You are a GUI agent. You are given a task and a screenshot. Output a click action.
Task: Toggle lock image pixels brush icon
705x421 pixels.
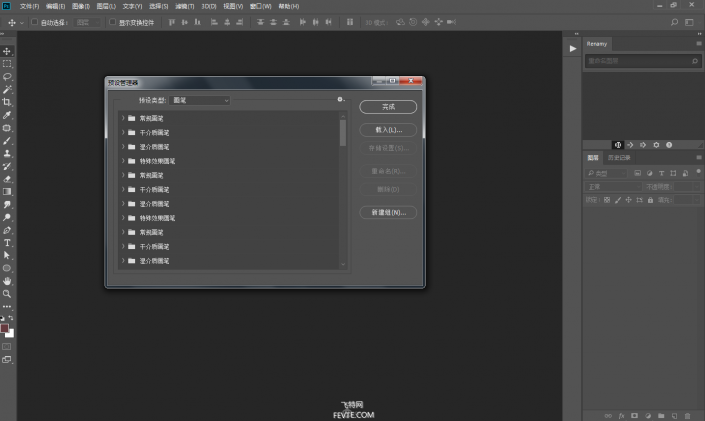618,200
